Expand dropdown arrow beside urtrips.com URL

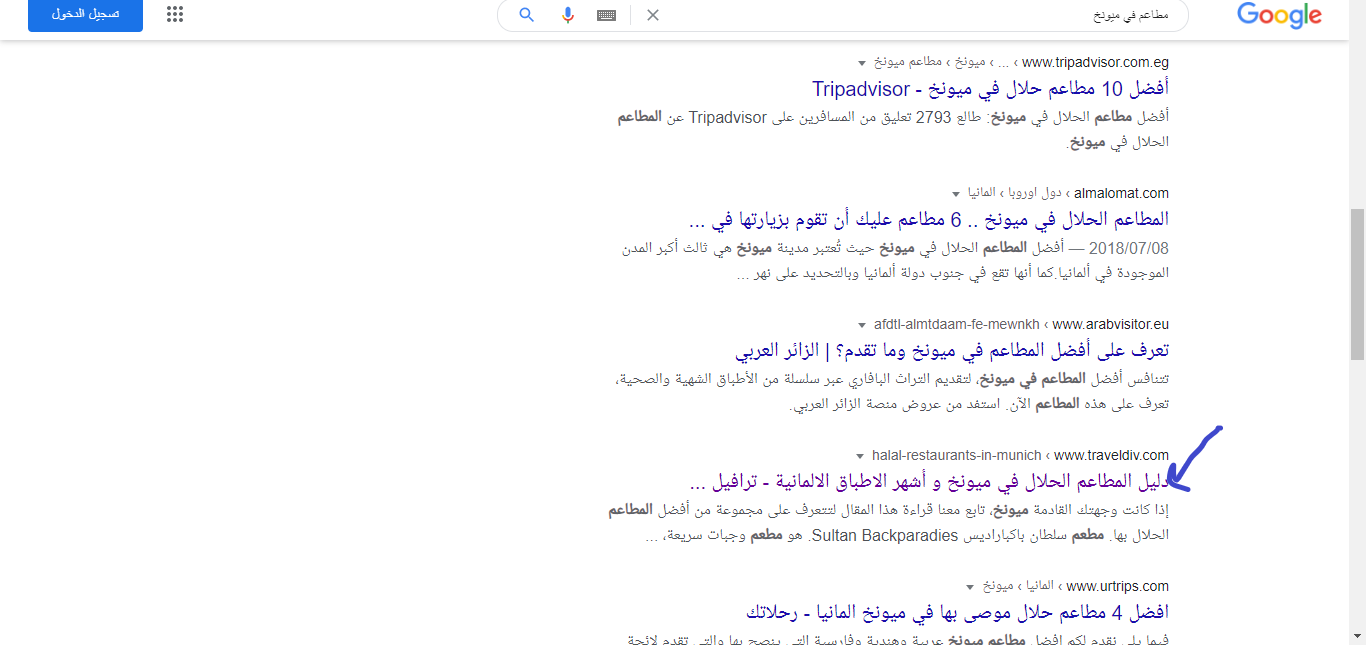pyautogui.click(x=970, y=587)
